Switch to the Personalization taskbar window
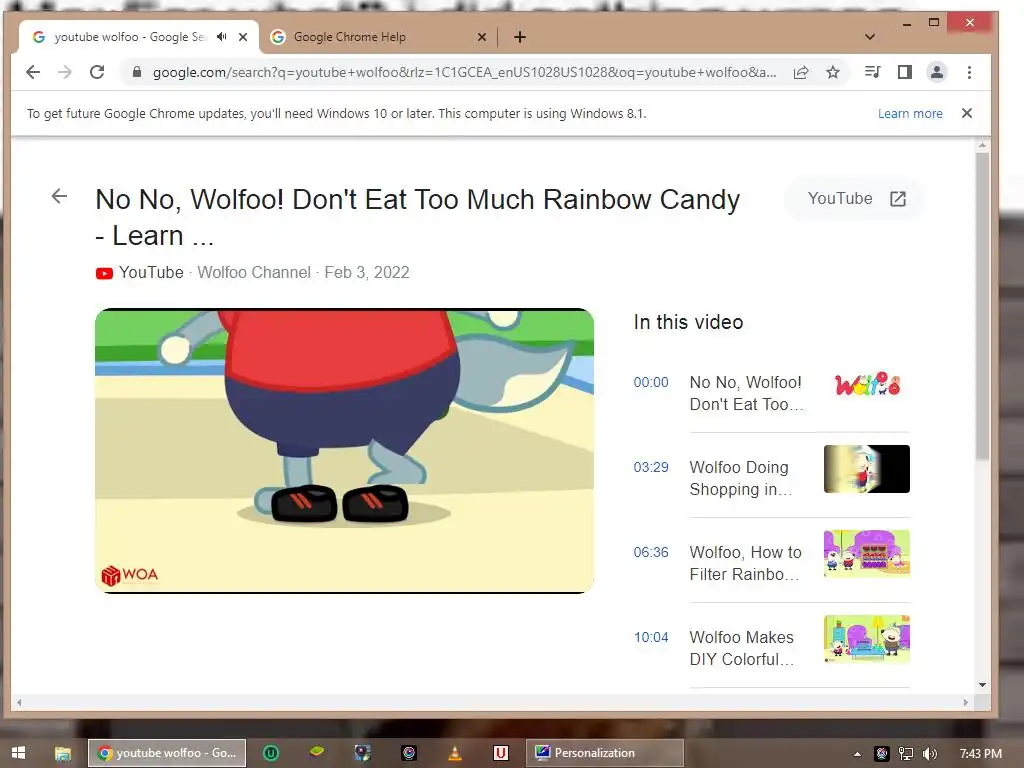The image size is (1024, 768). (605, 753)
